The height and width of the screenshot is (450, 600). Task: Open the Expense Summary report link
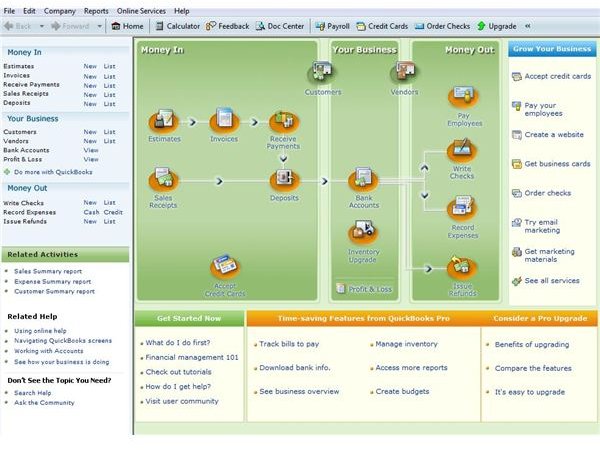pos(53,282)
